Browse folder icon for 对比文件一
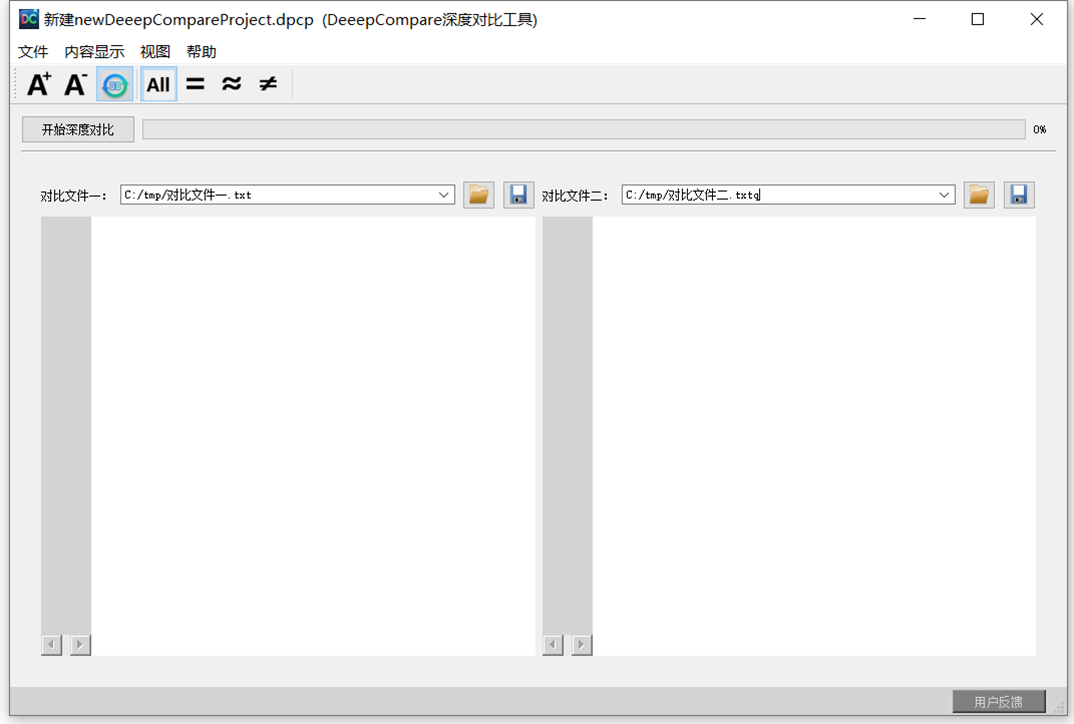1074x724 pixels. pyautogui.click(x=479, y=195)
